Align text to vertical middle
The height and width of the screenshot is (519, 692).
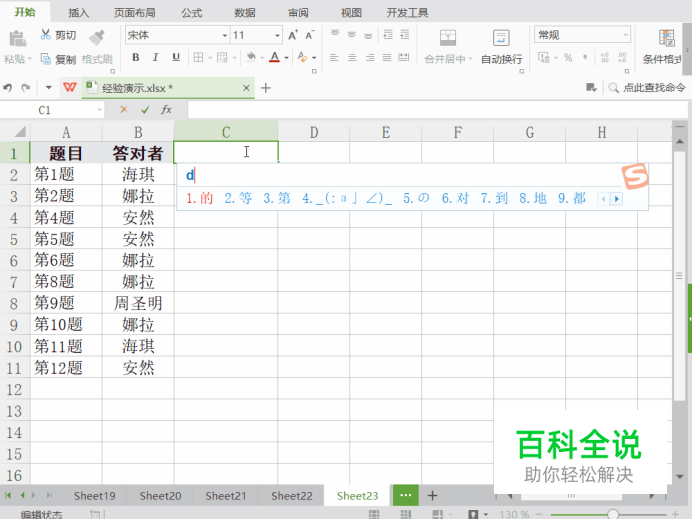click(x=352, y=34)
